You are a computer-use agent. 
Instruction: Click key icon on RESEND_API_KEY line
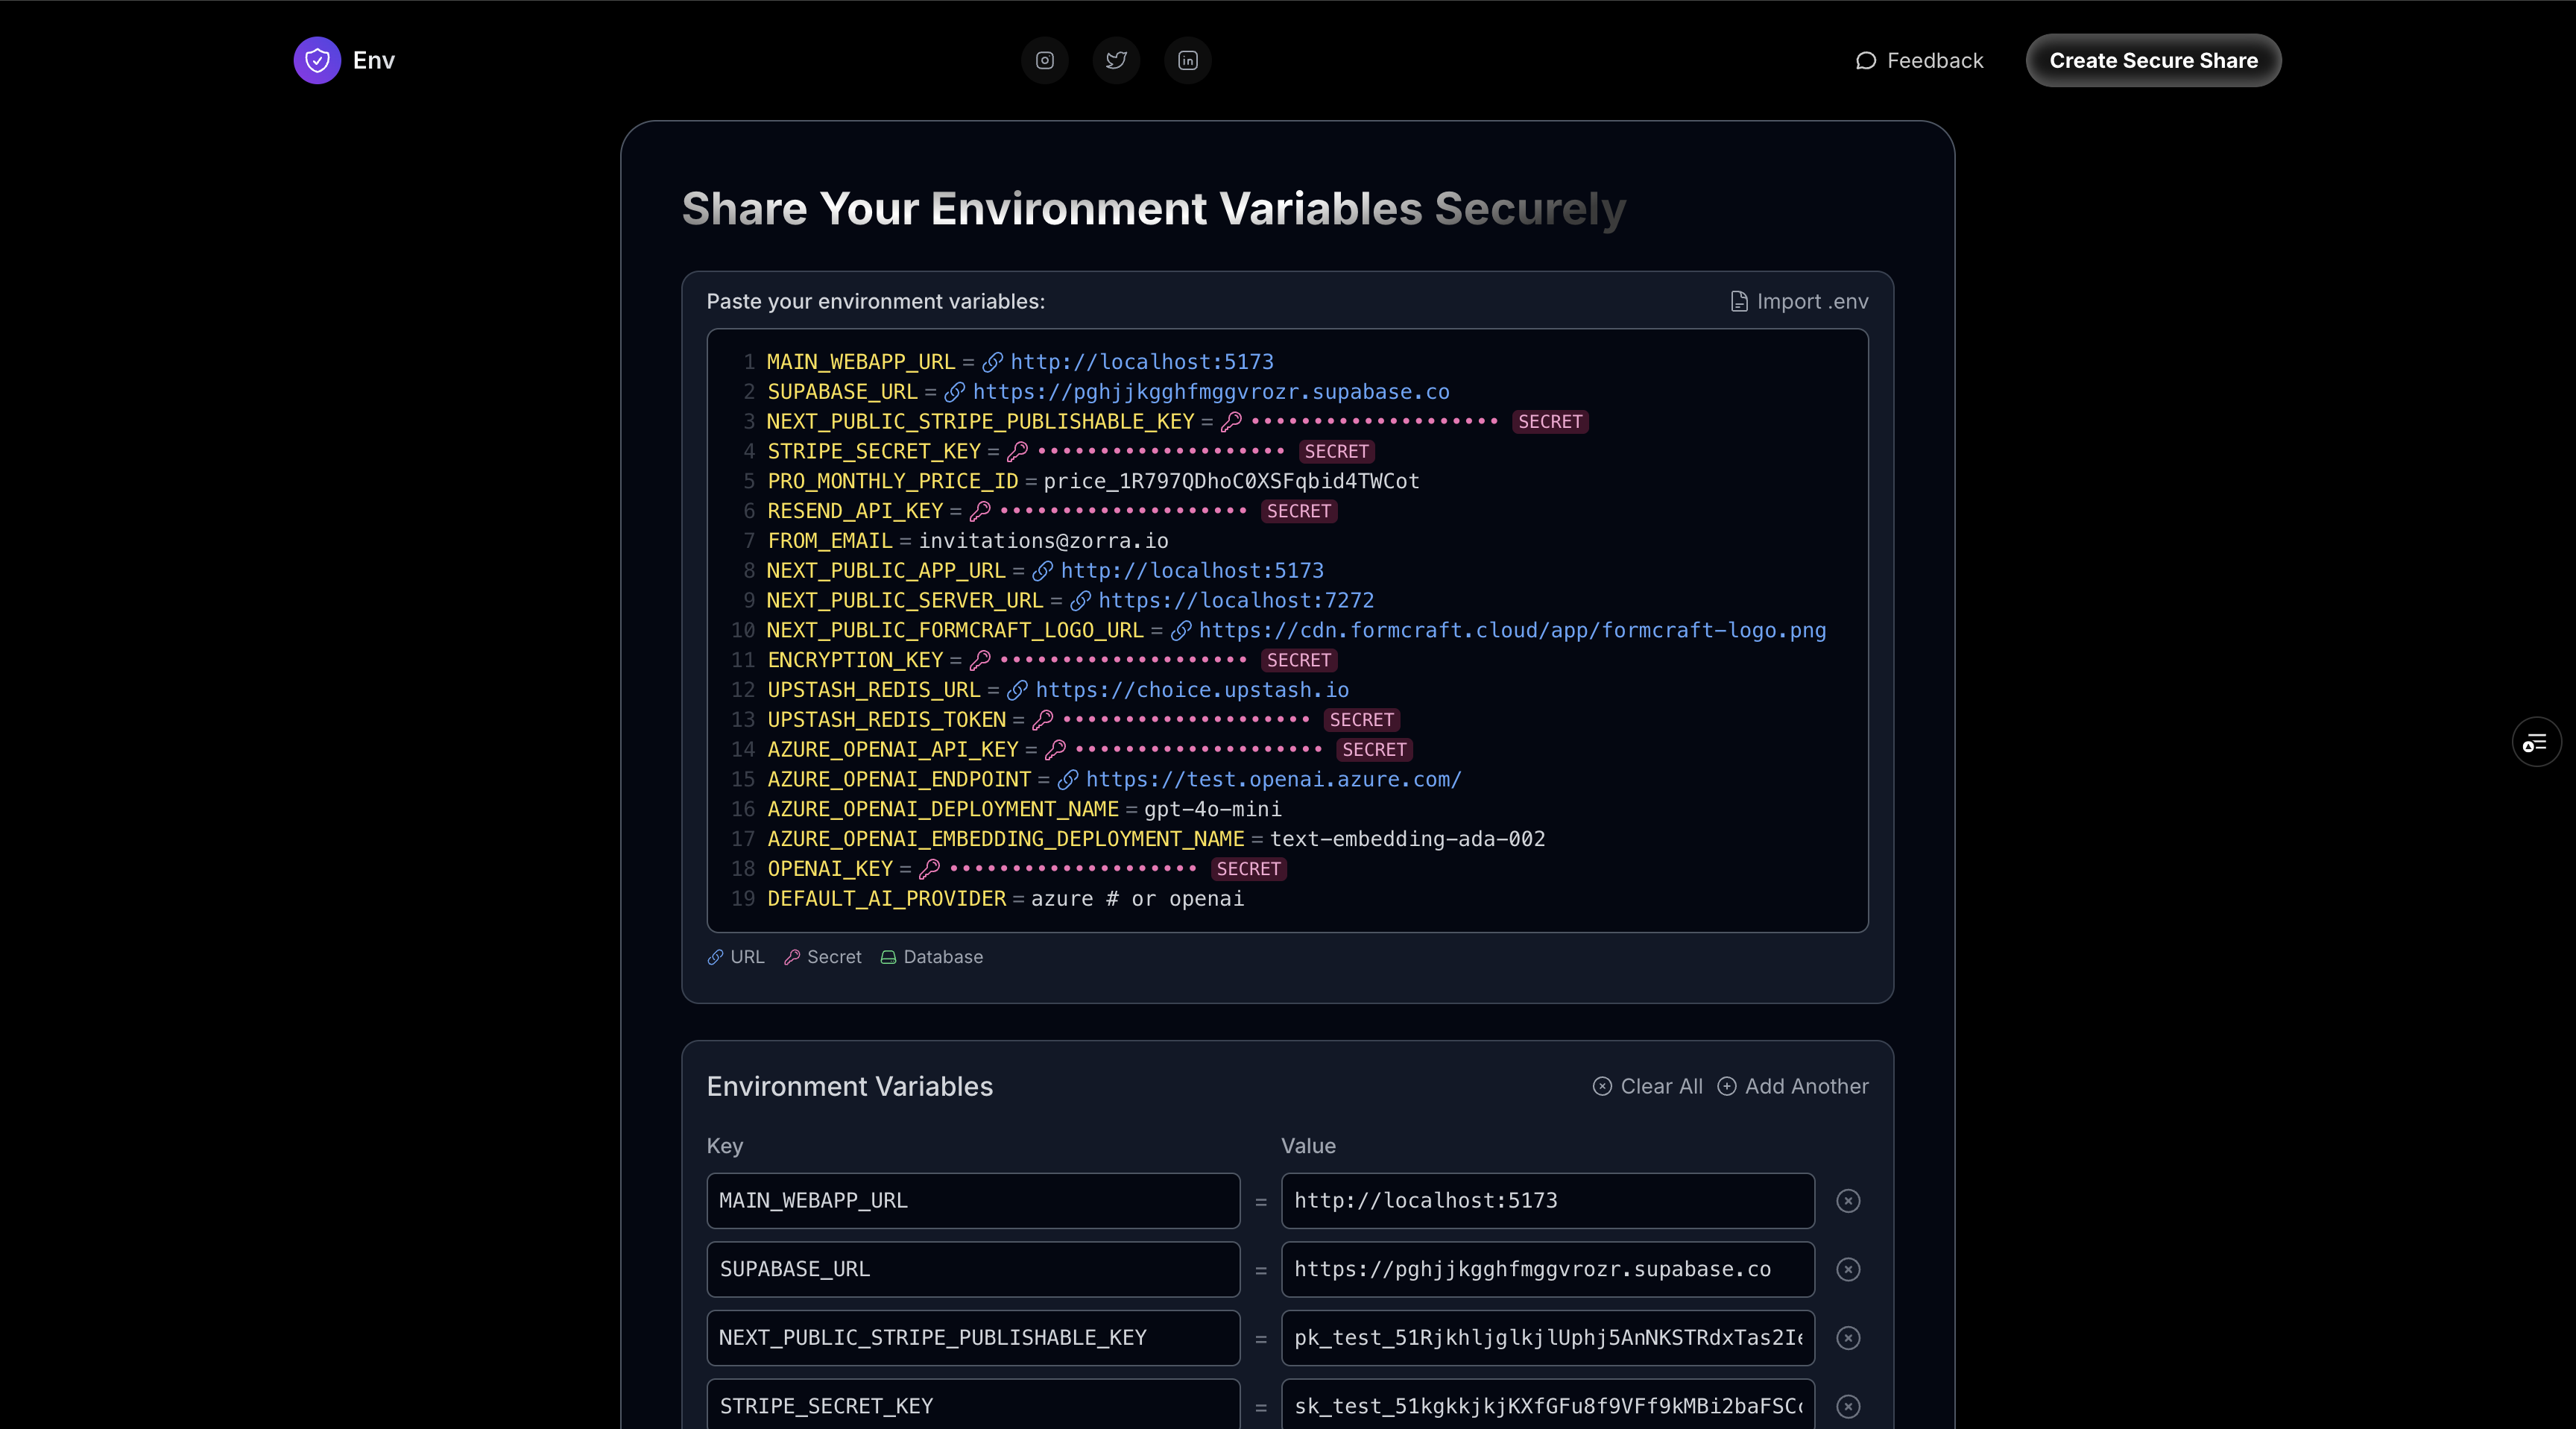tap(980, 511)
